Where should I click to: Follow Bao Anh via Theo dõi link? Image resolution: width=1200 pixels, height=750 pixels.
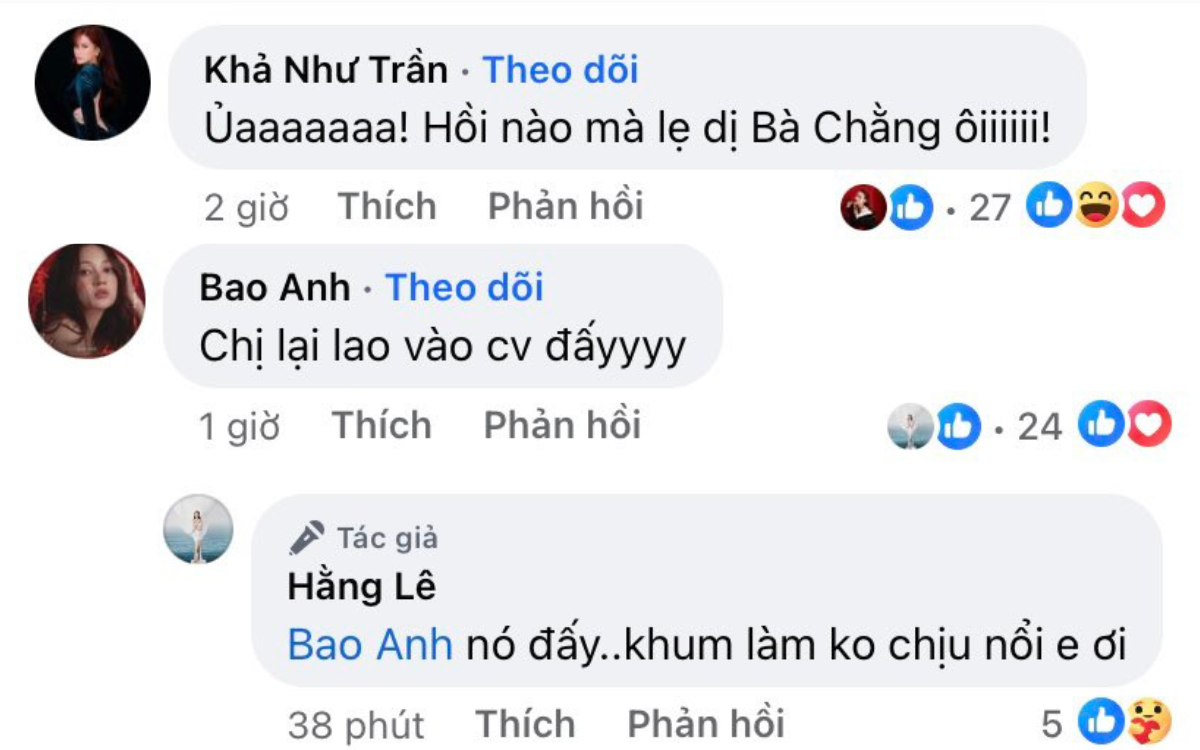(x=464, y=288)
